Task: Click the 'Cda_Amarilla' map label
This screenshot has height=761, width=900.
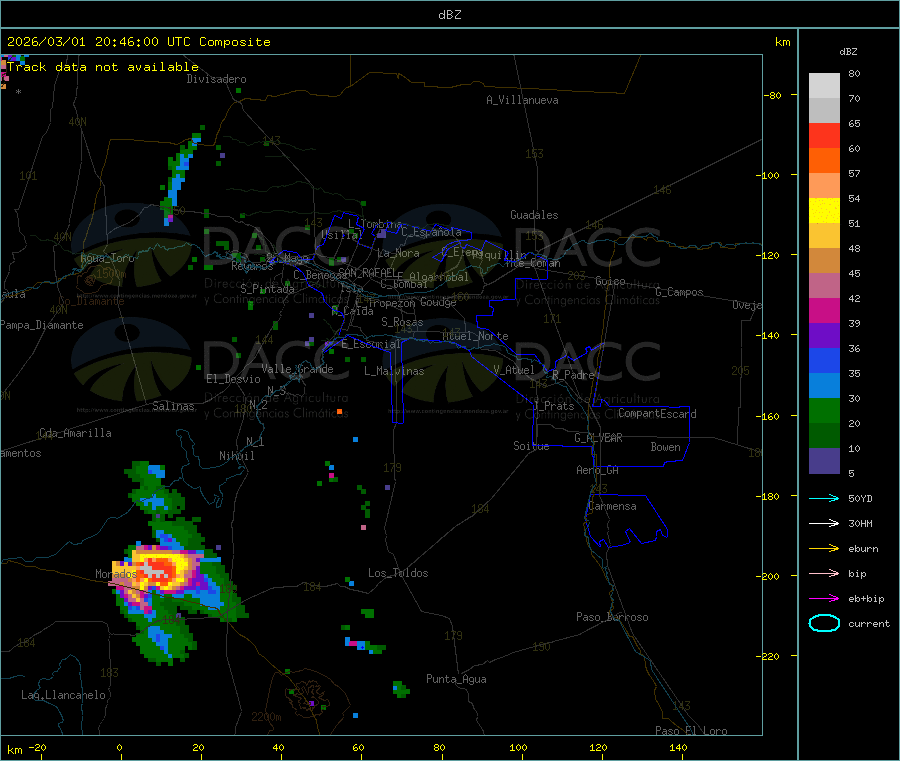Action: 75,433
